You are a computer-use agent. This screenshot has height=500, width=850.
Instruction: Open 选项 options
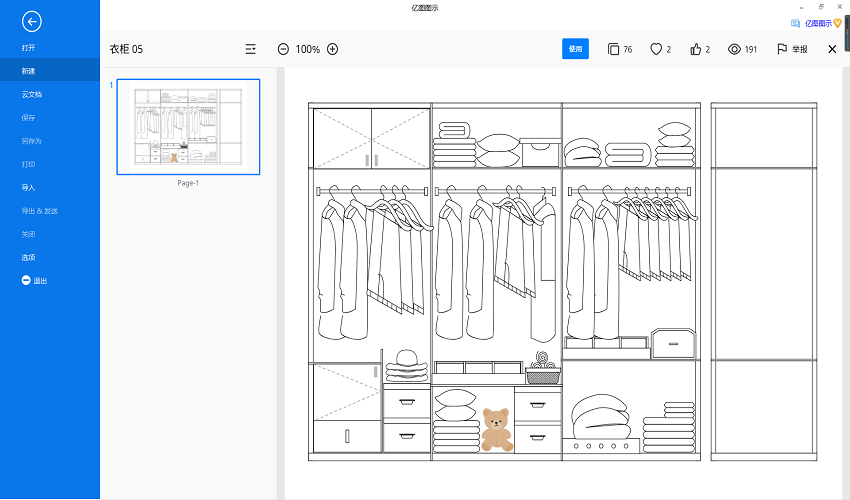(29, 258)
